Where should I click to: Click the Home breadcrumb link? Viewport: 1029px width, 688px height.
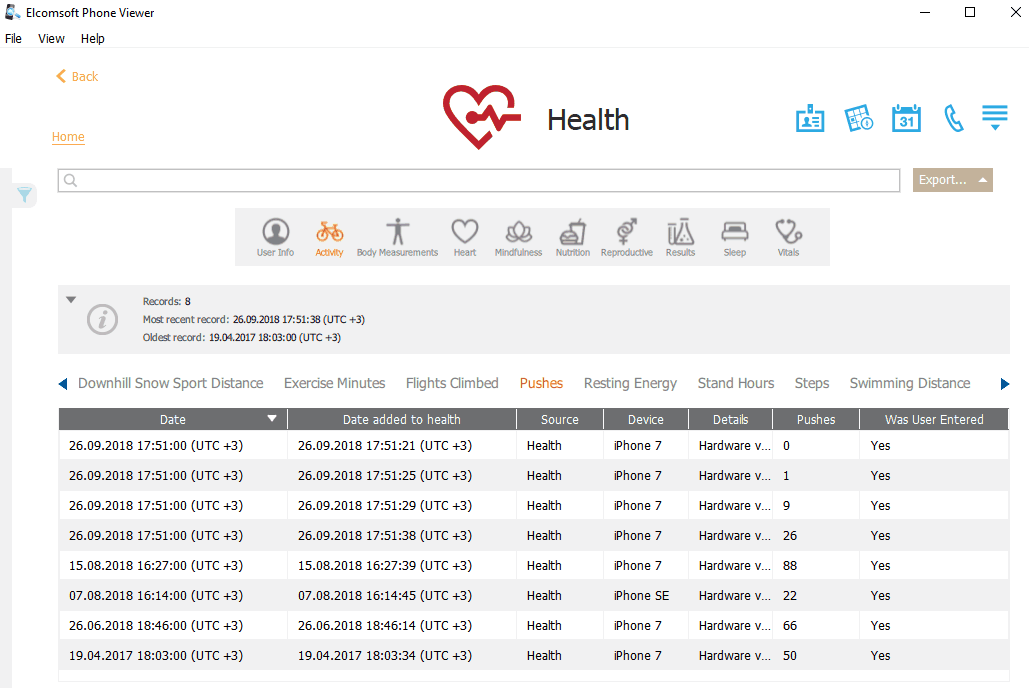coord(68,137)
